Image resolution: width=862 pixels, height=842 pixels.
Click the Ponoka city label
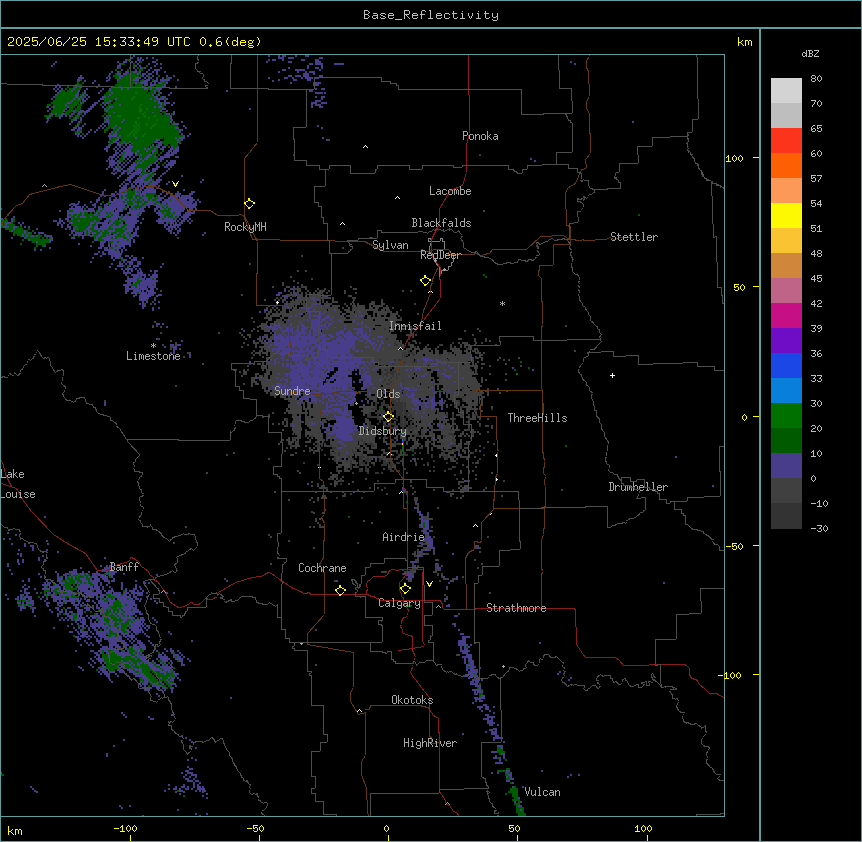click(x=480, y=136)
